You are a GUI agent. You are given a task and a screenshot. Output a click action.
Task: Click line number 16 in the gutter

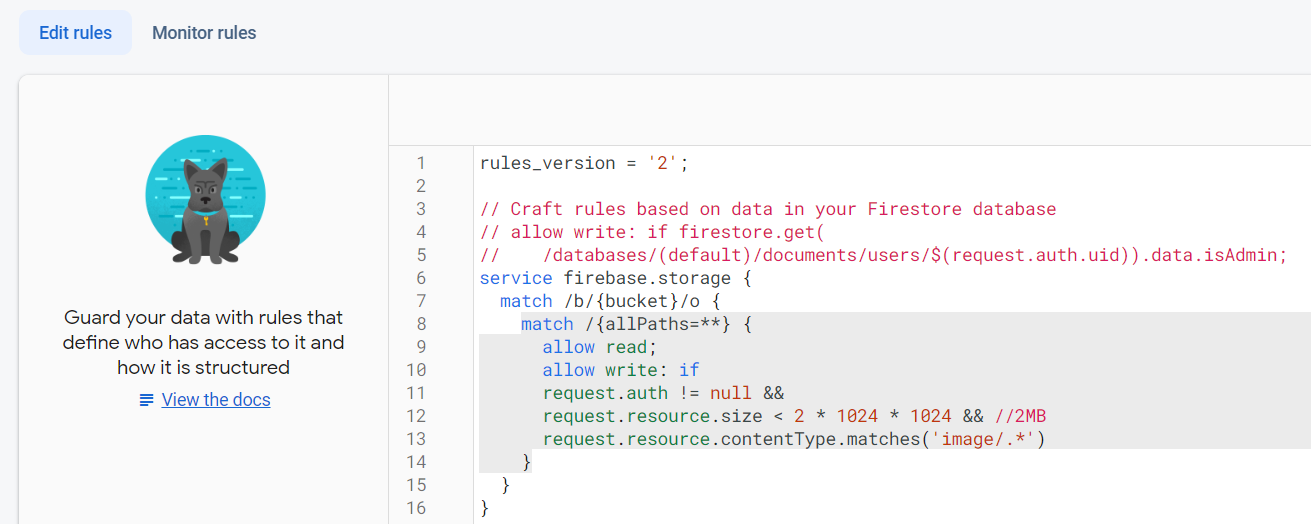416,508
